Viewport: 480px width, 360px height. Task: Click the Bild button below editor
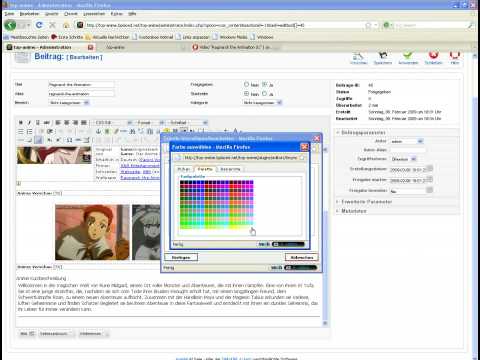27,334
